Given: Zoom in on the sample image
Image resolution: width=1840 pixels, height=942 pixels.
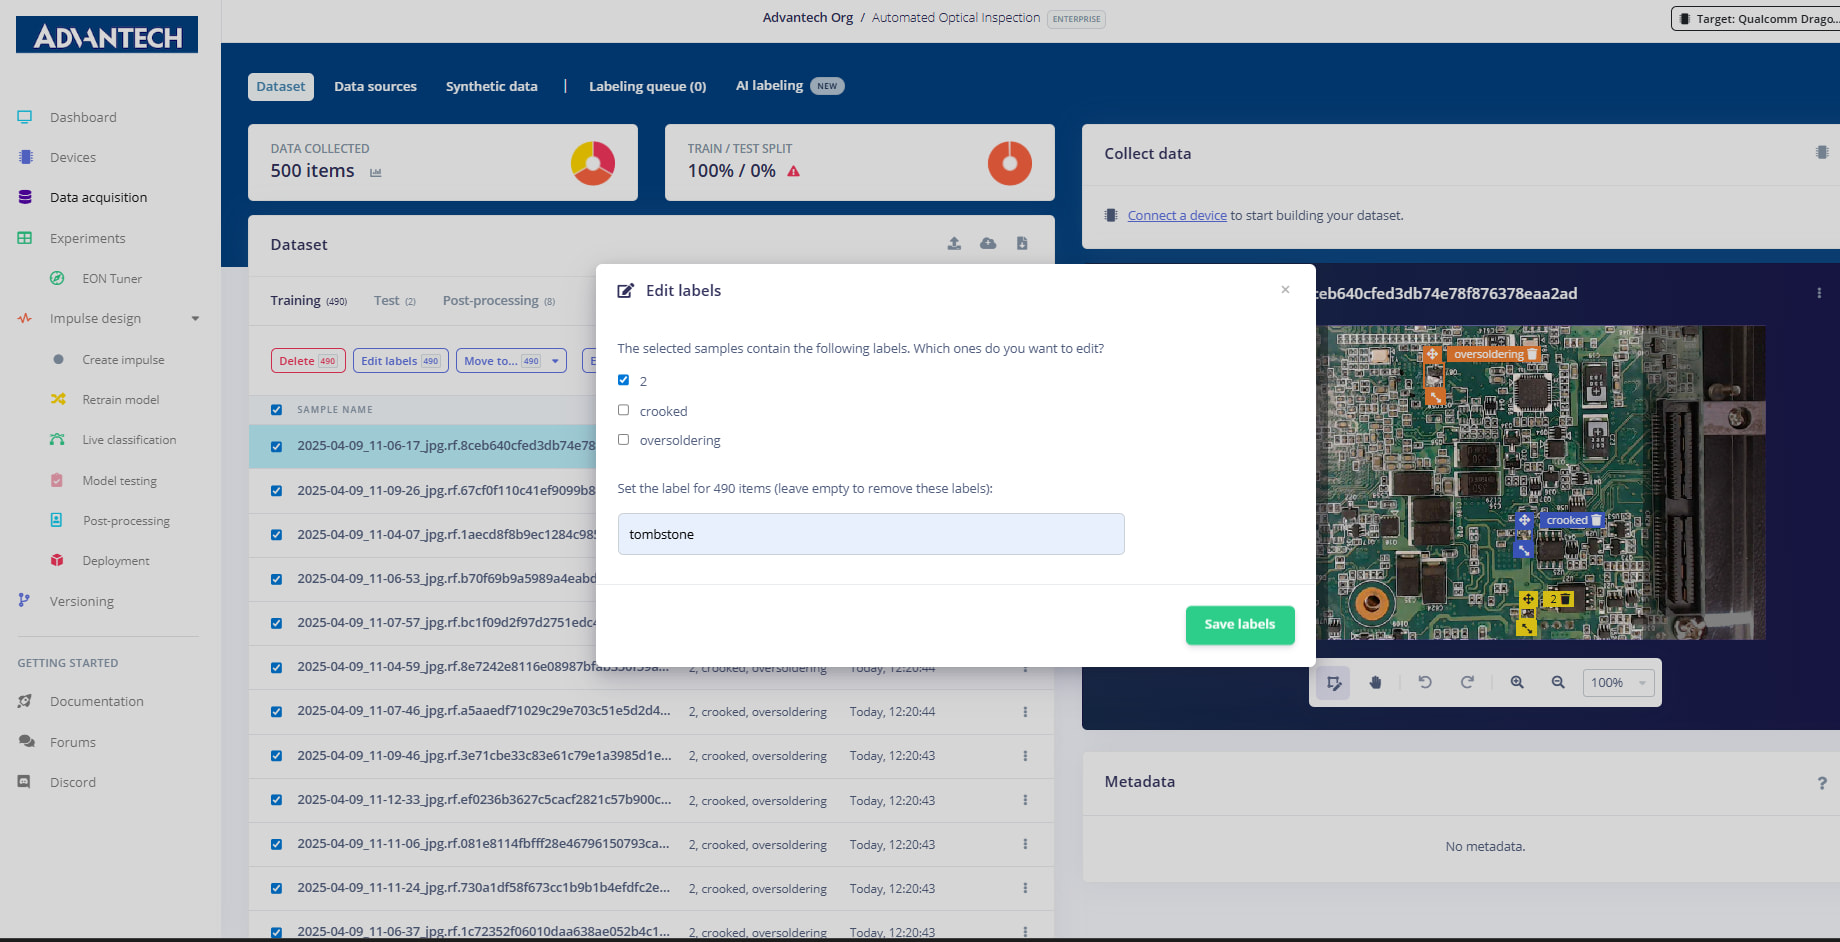Looking at the screenshot, I should [x=1517, y=682].
